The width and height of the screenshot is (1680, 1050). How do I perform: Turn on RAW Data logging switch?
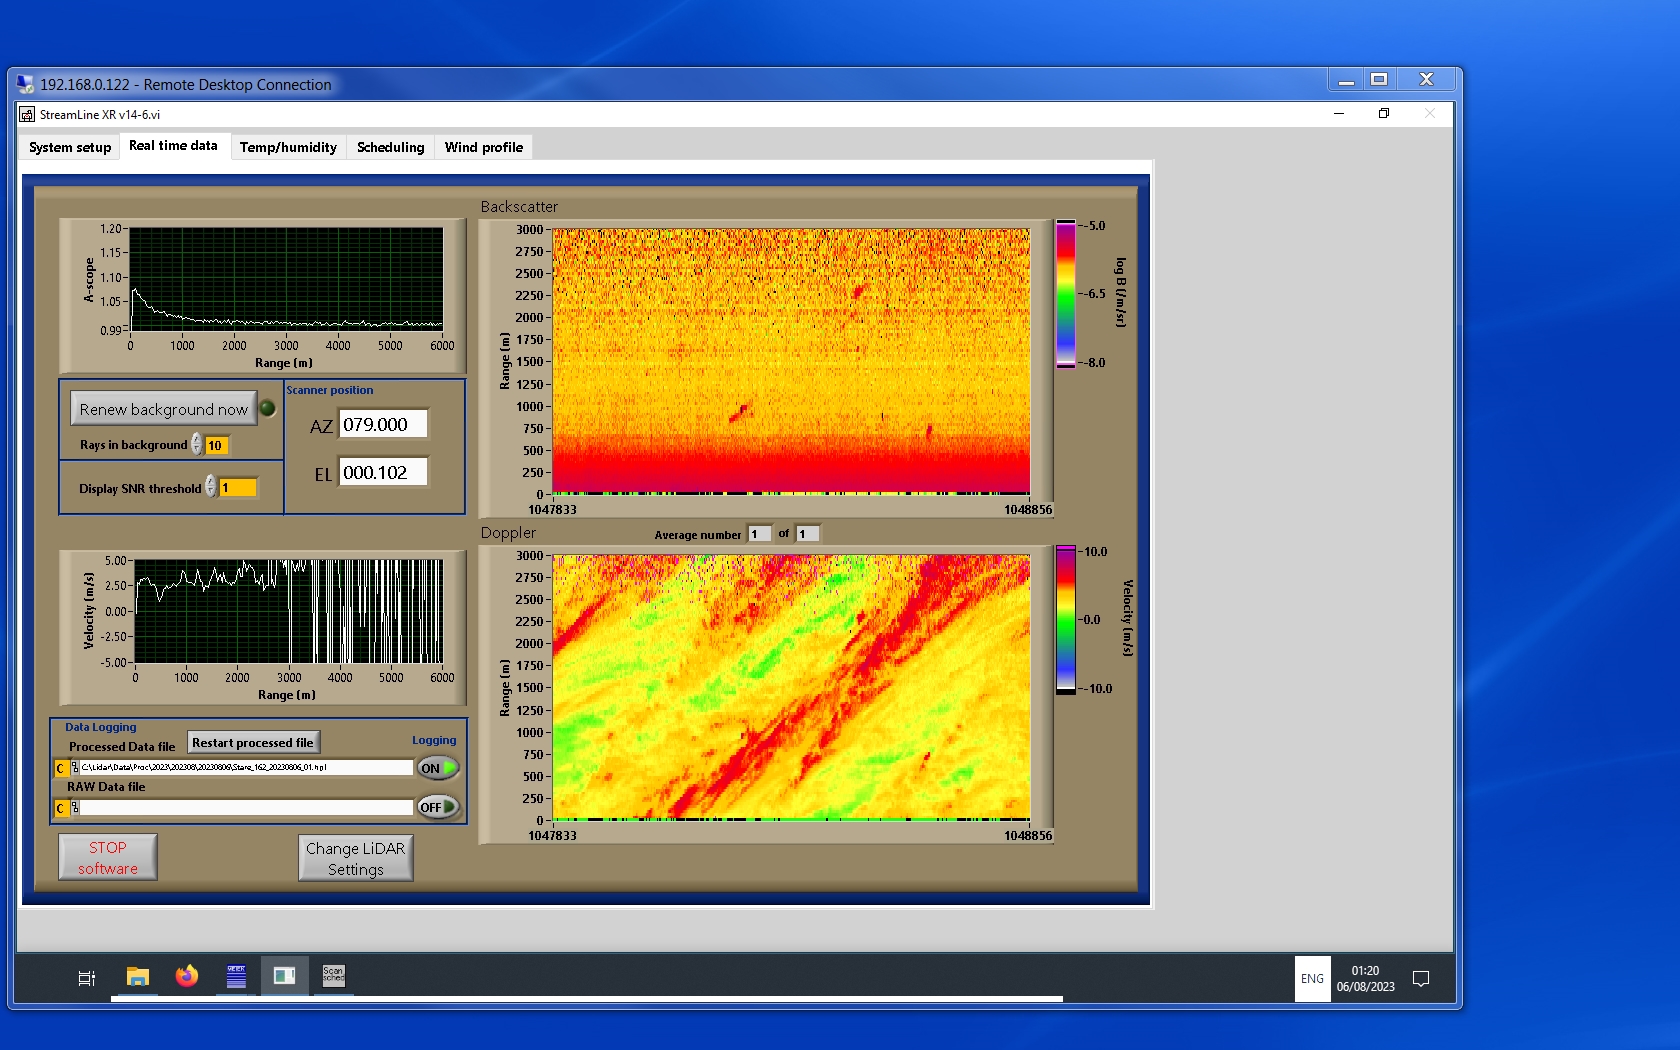(438, 807)
